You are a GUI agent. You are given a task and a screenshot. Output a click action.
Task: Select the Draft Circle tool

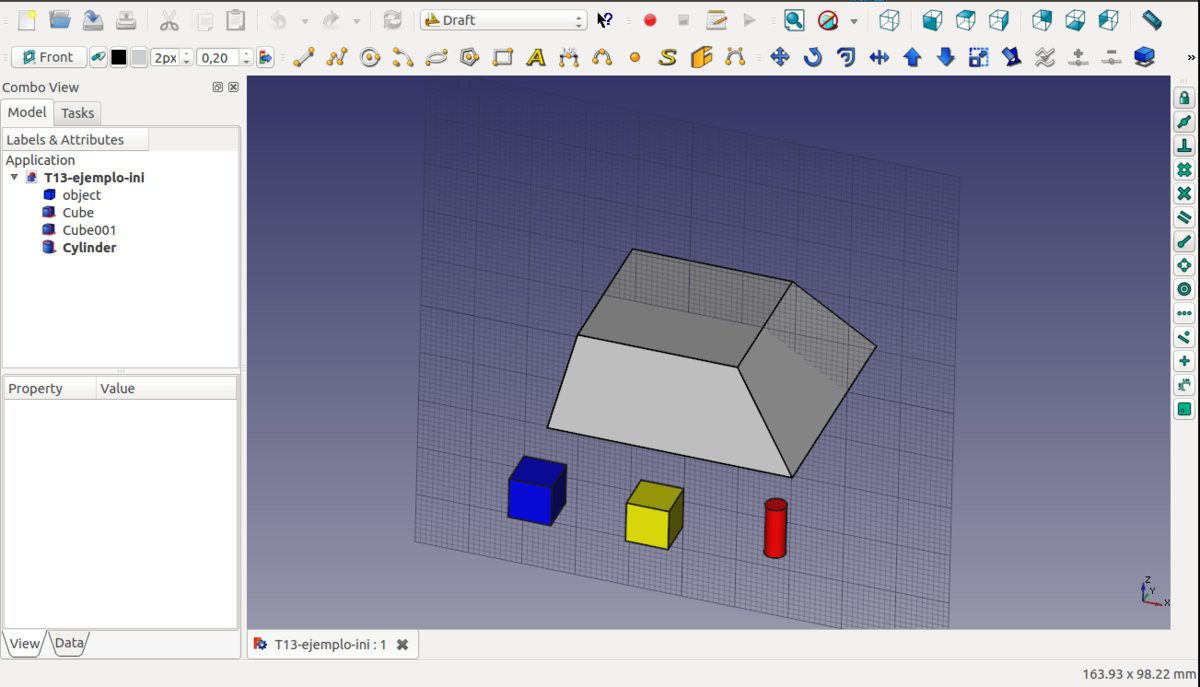(x=370, y=58)
